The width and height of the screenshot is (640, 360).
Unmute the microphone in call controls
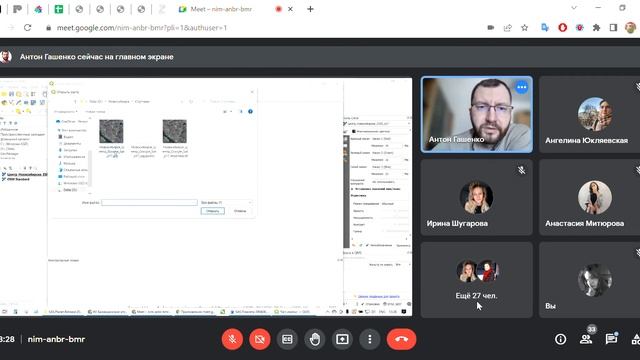(232, 339)
